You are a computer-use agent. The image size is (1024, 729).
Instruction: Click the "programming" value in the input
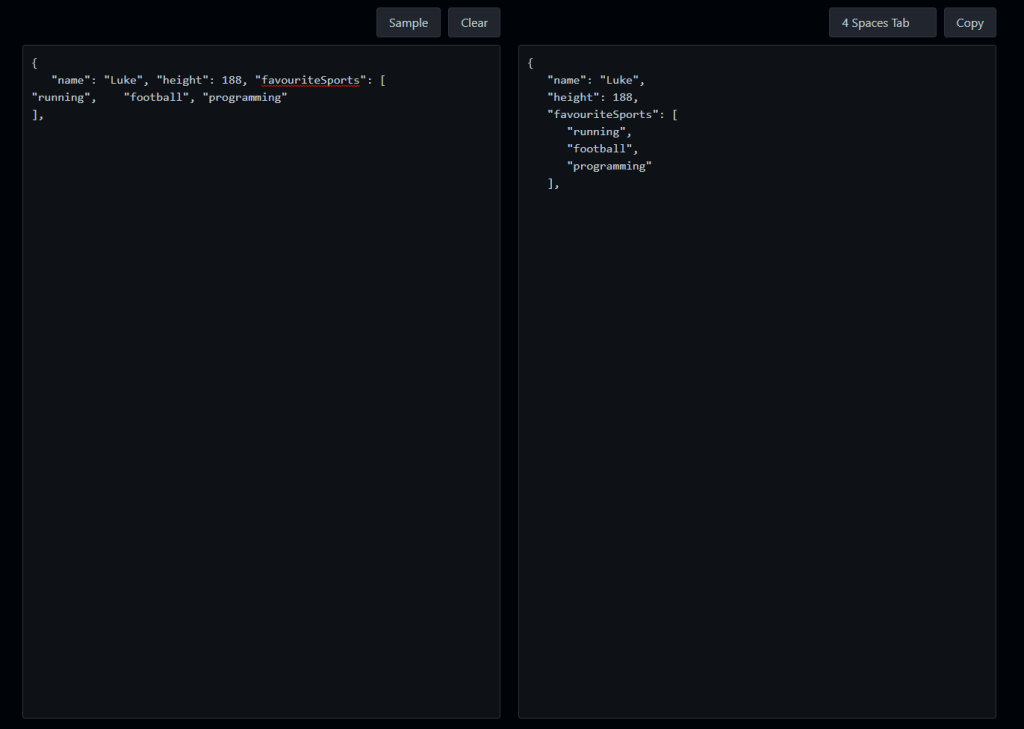(x=246, y=97)
